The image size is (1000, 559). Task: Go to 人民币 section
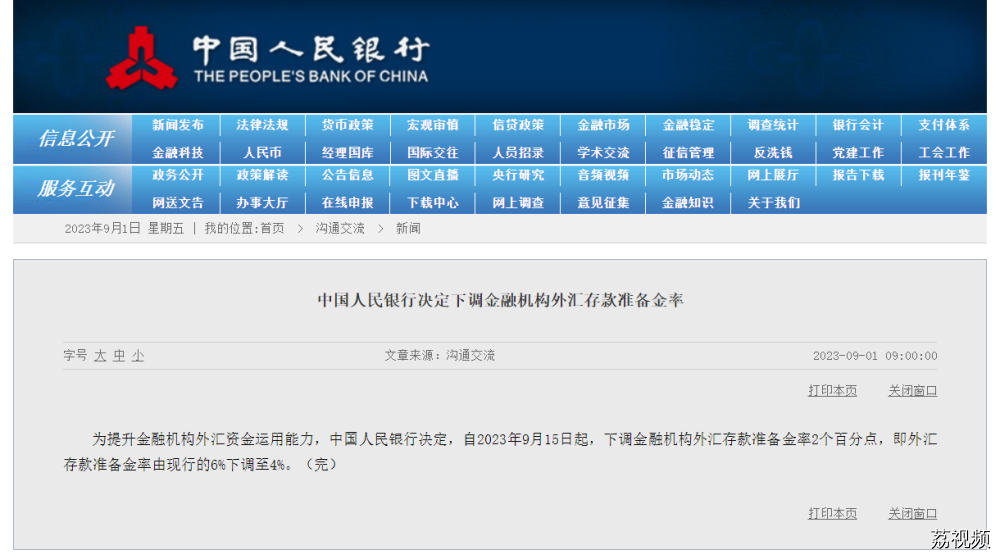pos(262,153)
